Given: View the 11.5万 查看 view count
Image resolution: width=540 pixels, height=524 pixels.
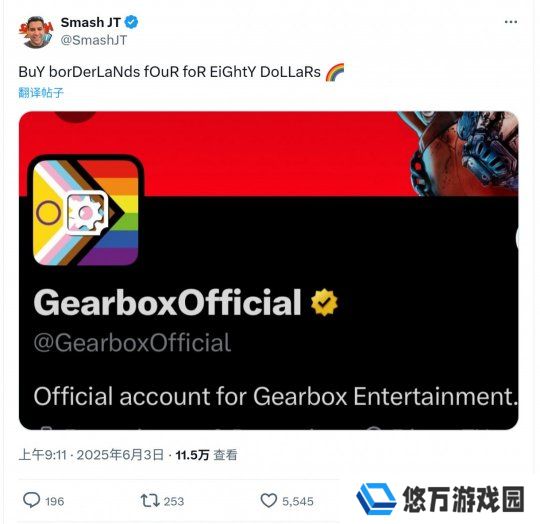Looking at the screenshot, I should pos(206,455).
